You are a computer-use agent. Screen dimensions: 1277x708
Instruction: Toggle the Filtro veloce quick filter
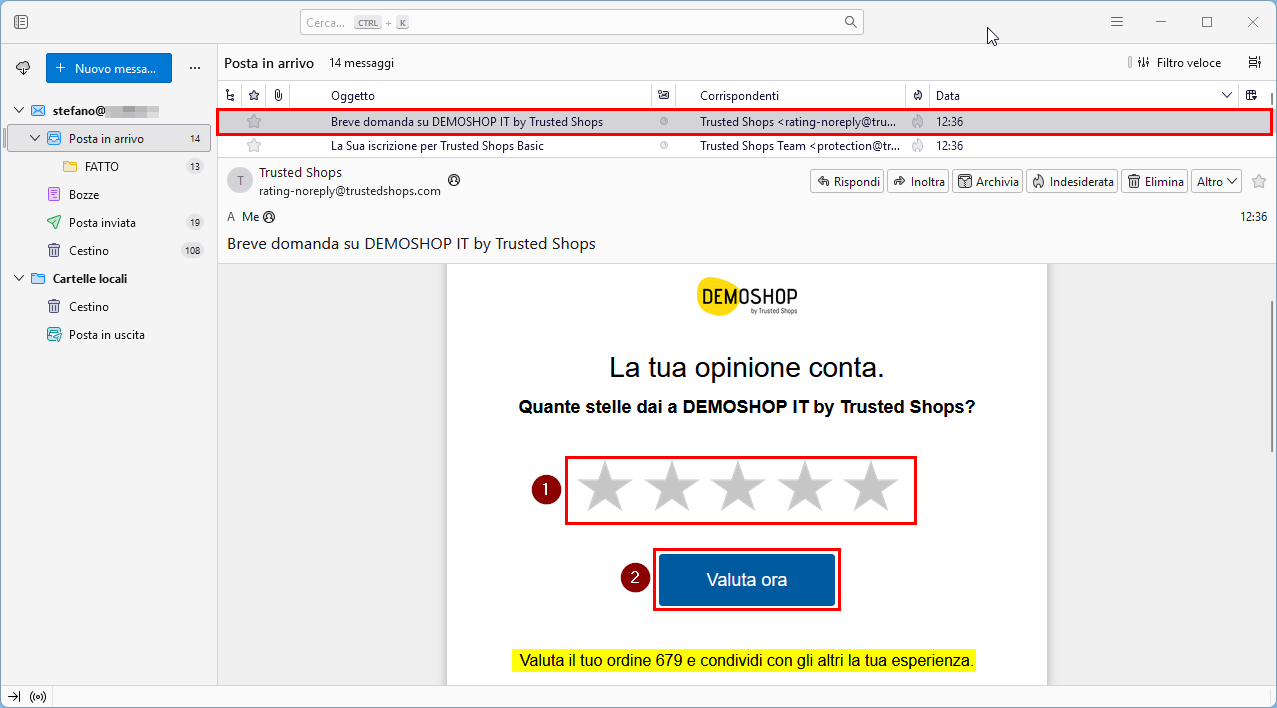1179,62
